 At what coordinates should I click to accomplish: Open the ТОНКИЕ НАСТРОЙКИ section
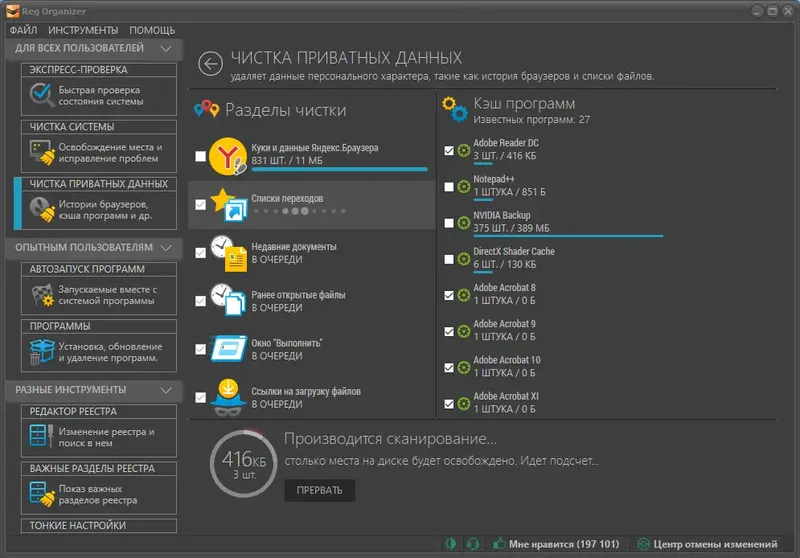99,526
